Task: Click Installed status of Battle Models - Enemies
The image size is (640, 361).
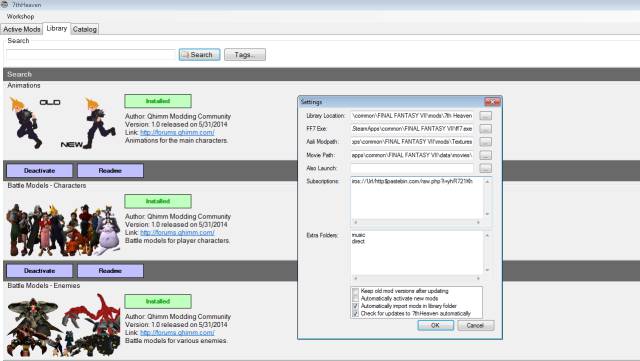Action: 158,301
